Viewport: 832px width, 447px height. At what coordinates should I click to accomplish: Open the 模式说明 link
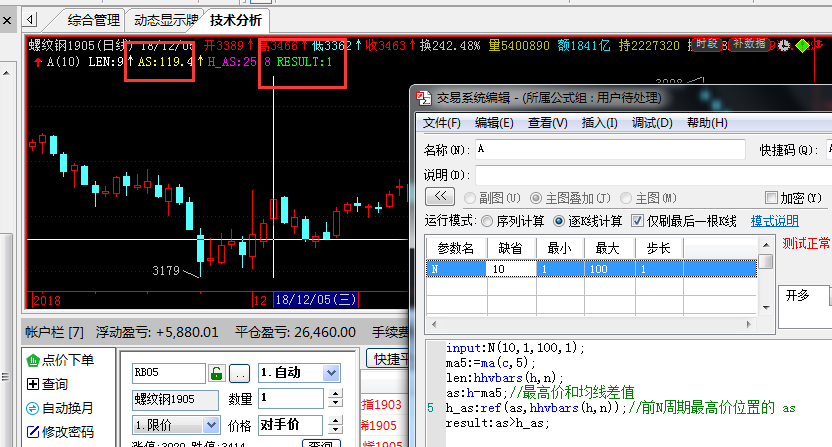click(774, 221)
